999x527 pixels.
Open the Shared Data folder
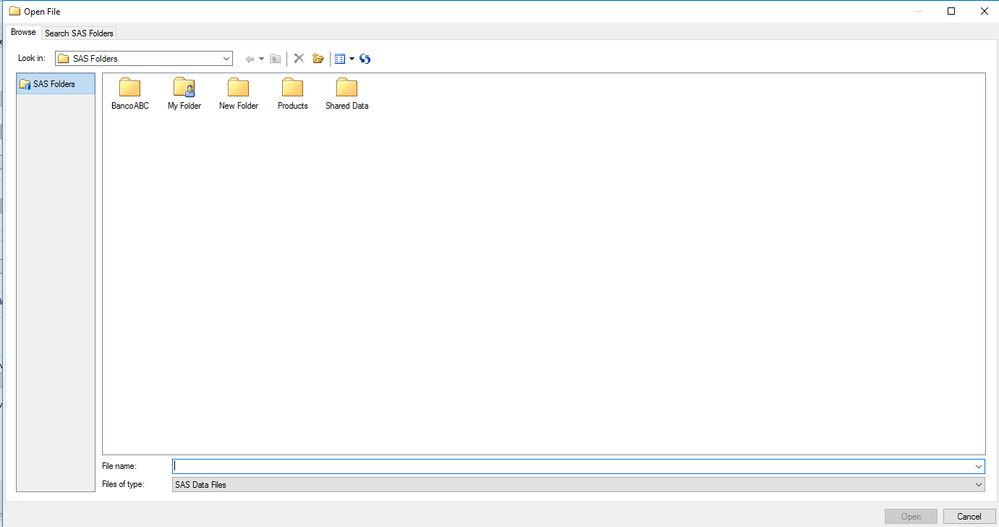point(347,94)
